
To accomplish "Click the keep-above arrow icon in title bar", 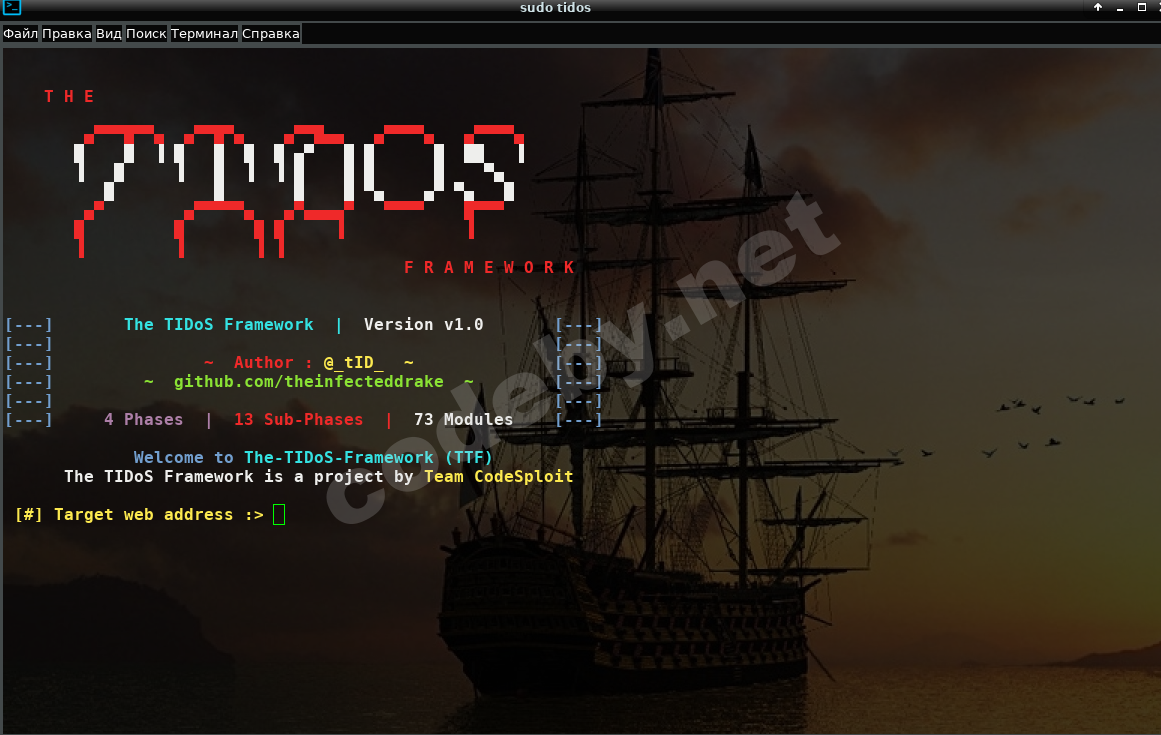I will pos(1098,7).
